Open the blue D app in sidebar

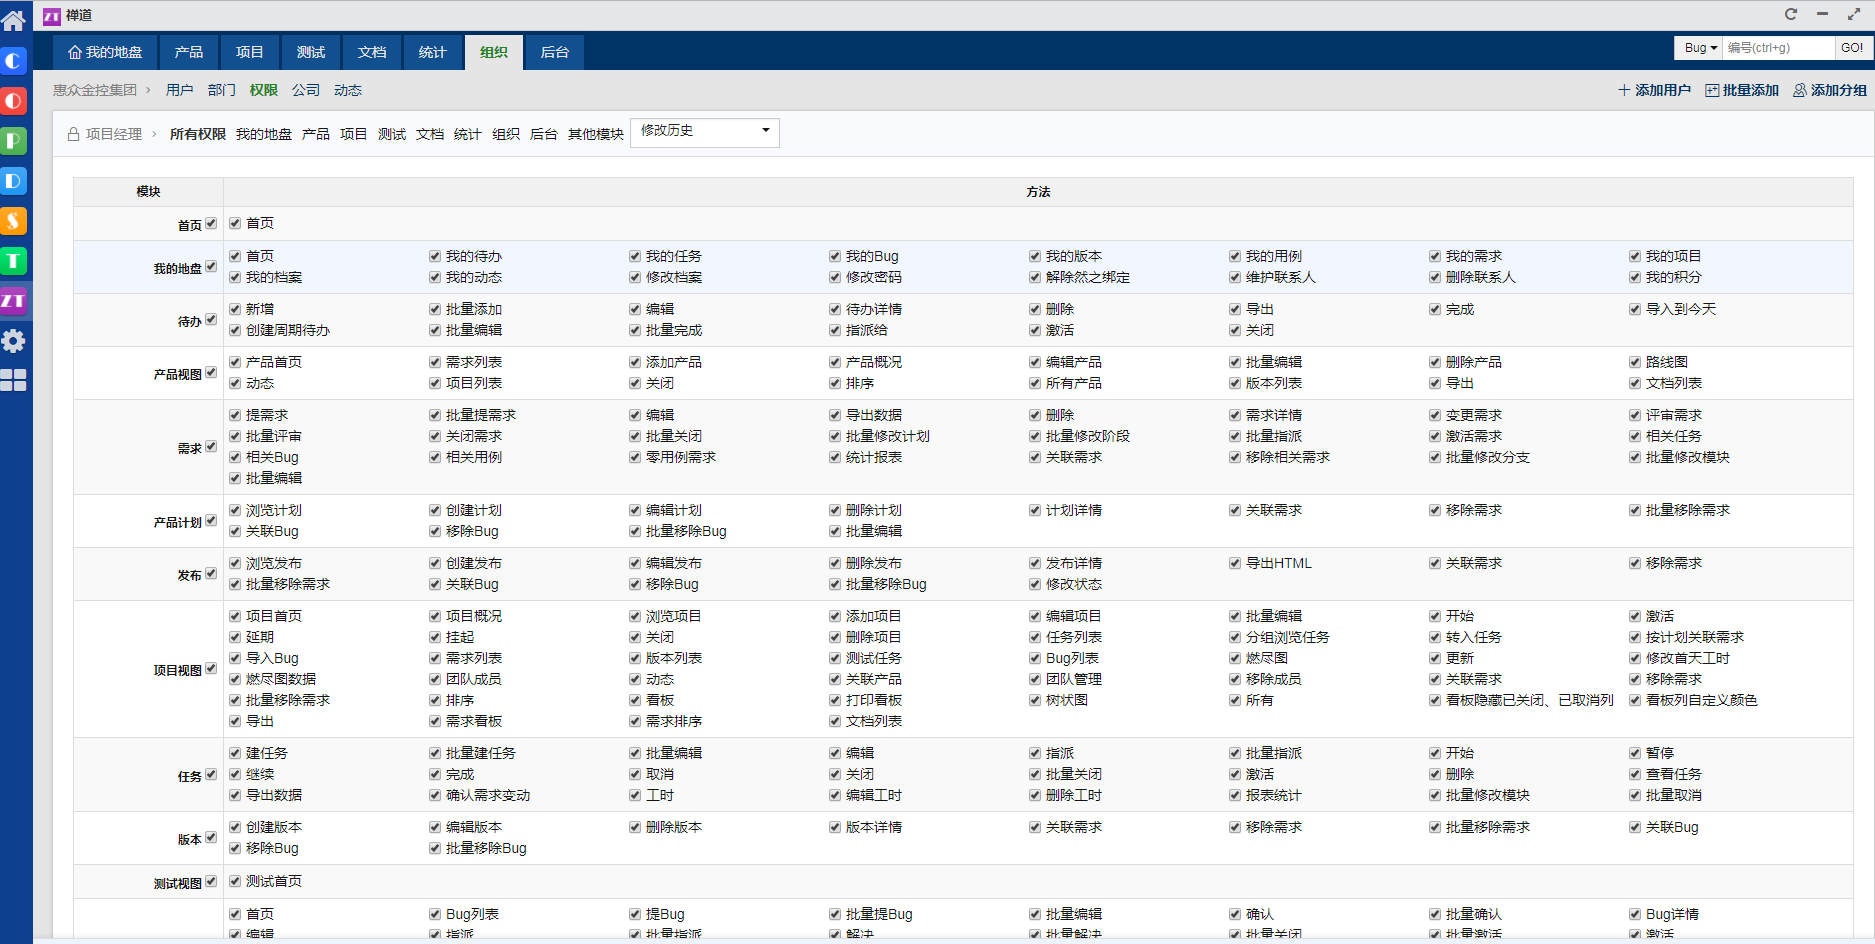coord(14,181)
